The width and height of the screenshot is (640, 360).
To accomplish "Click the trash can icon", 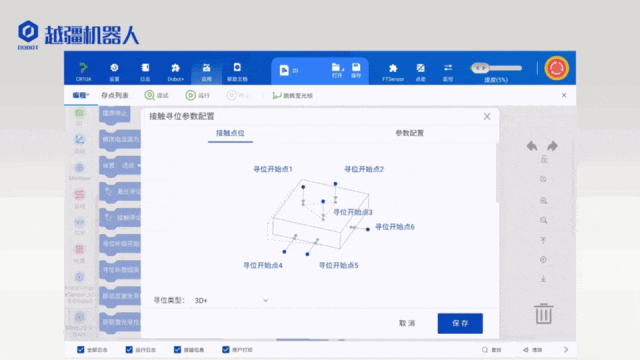I will point(543,313).
